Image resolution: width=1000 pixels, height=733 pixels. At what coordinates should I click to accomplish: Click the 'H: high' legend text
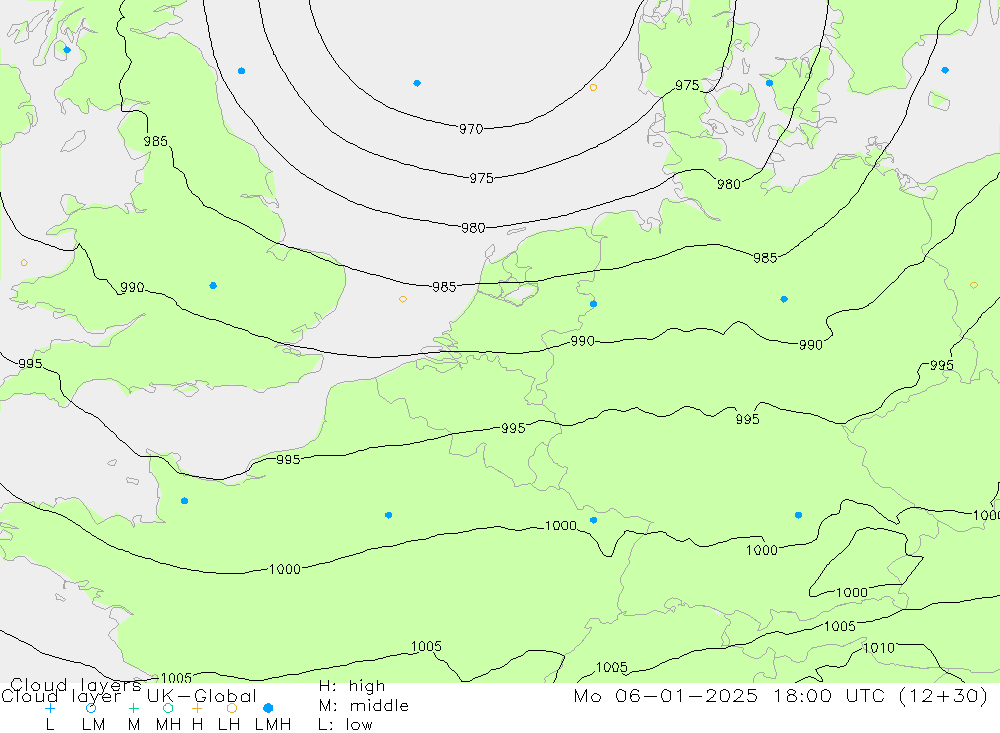[x=352, y=686]
